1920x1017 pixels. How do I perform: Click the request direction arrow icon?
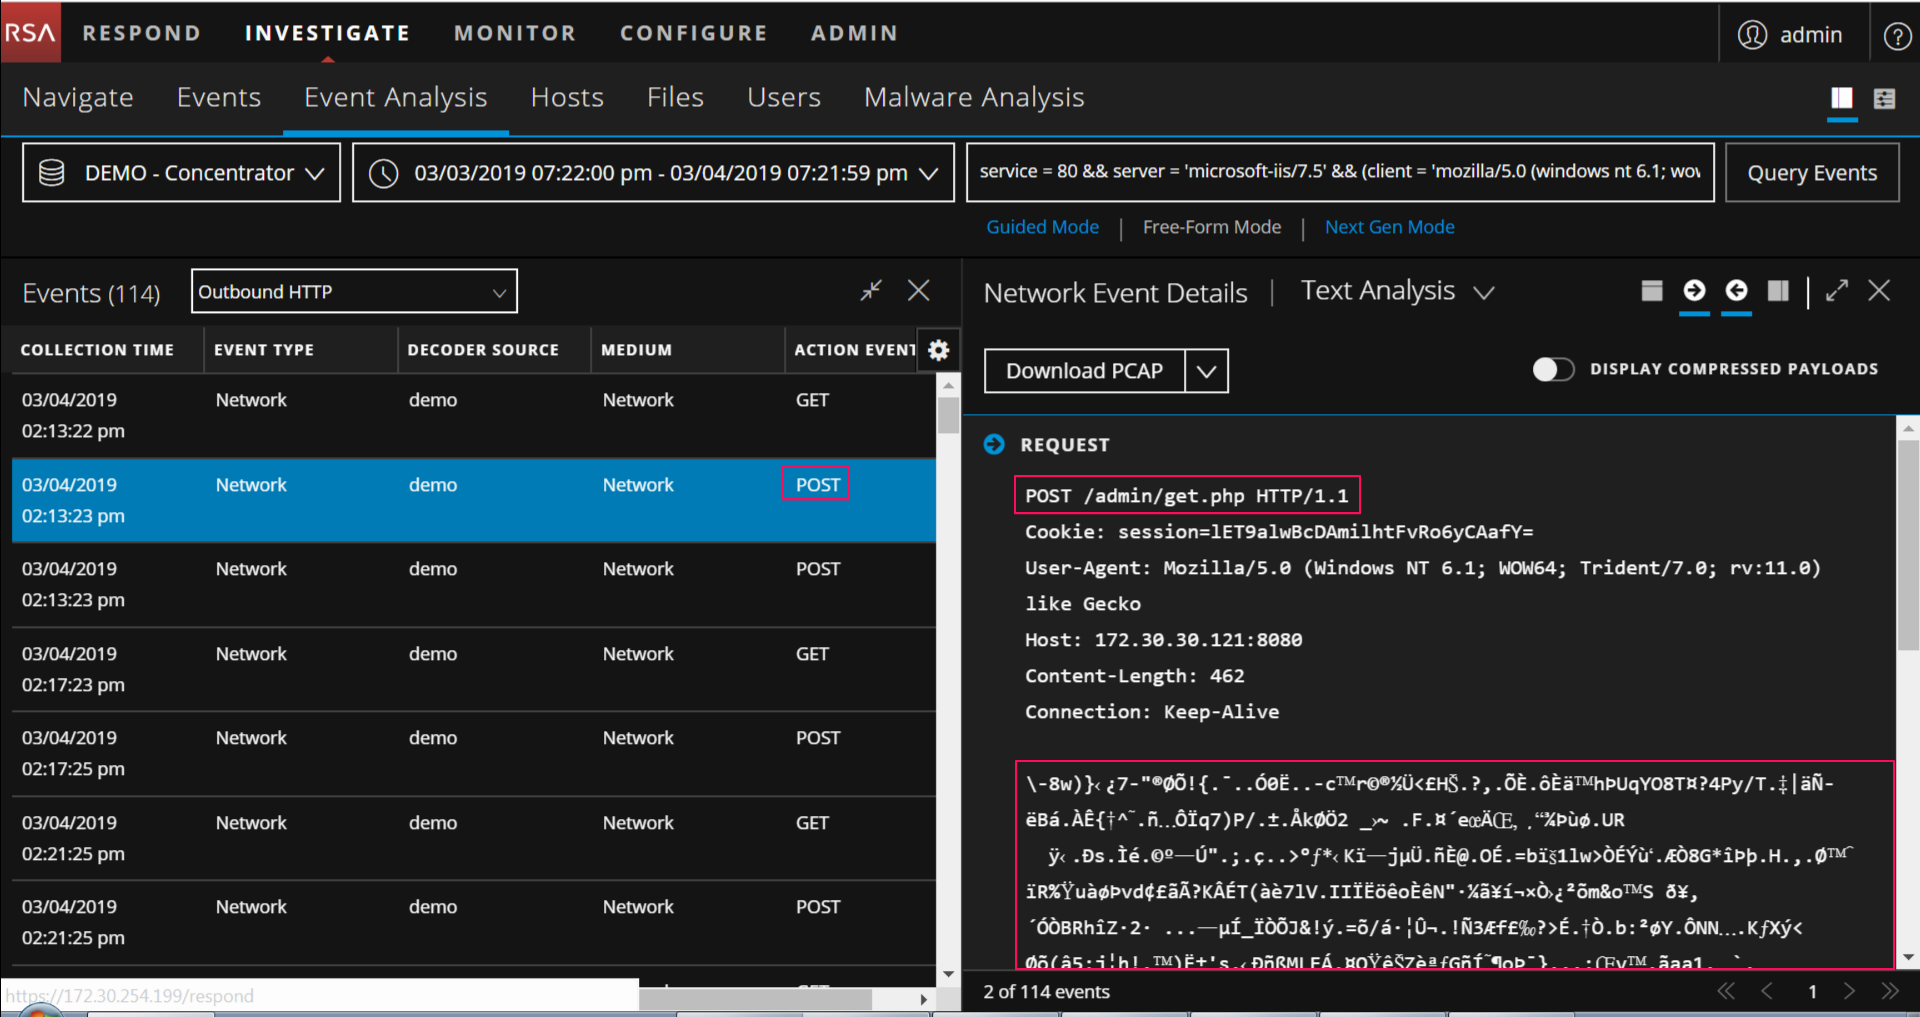click(x=1694, y=291)
